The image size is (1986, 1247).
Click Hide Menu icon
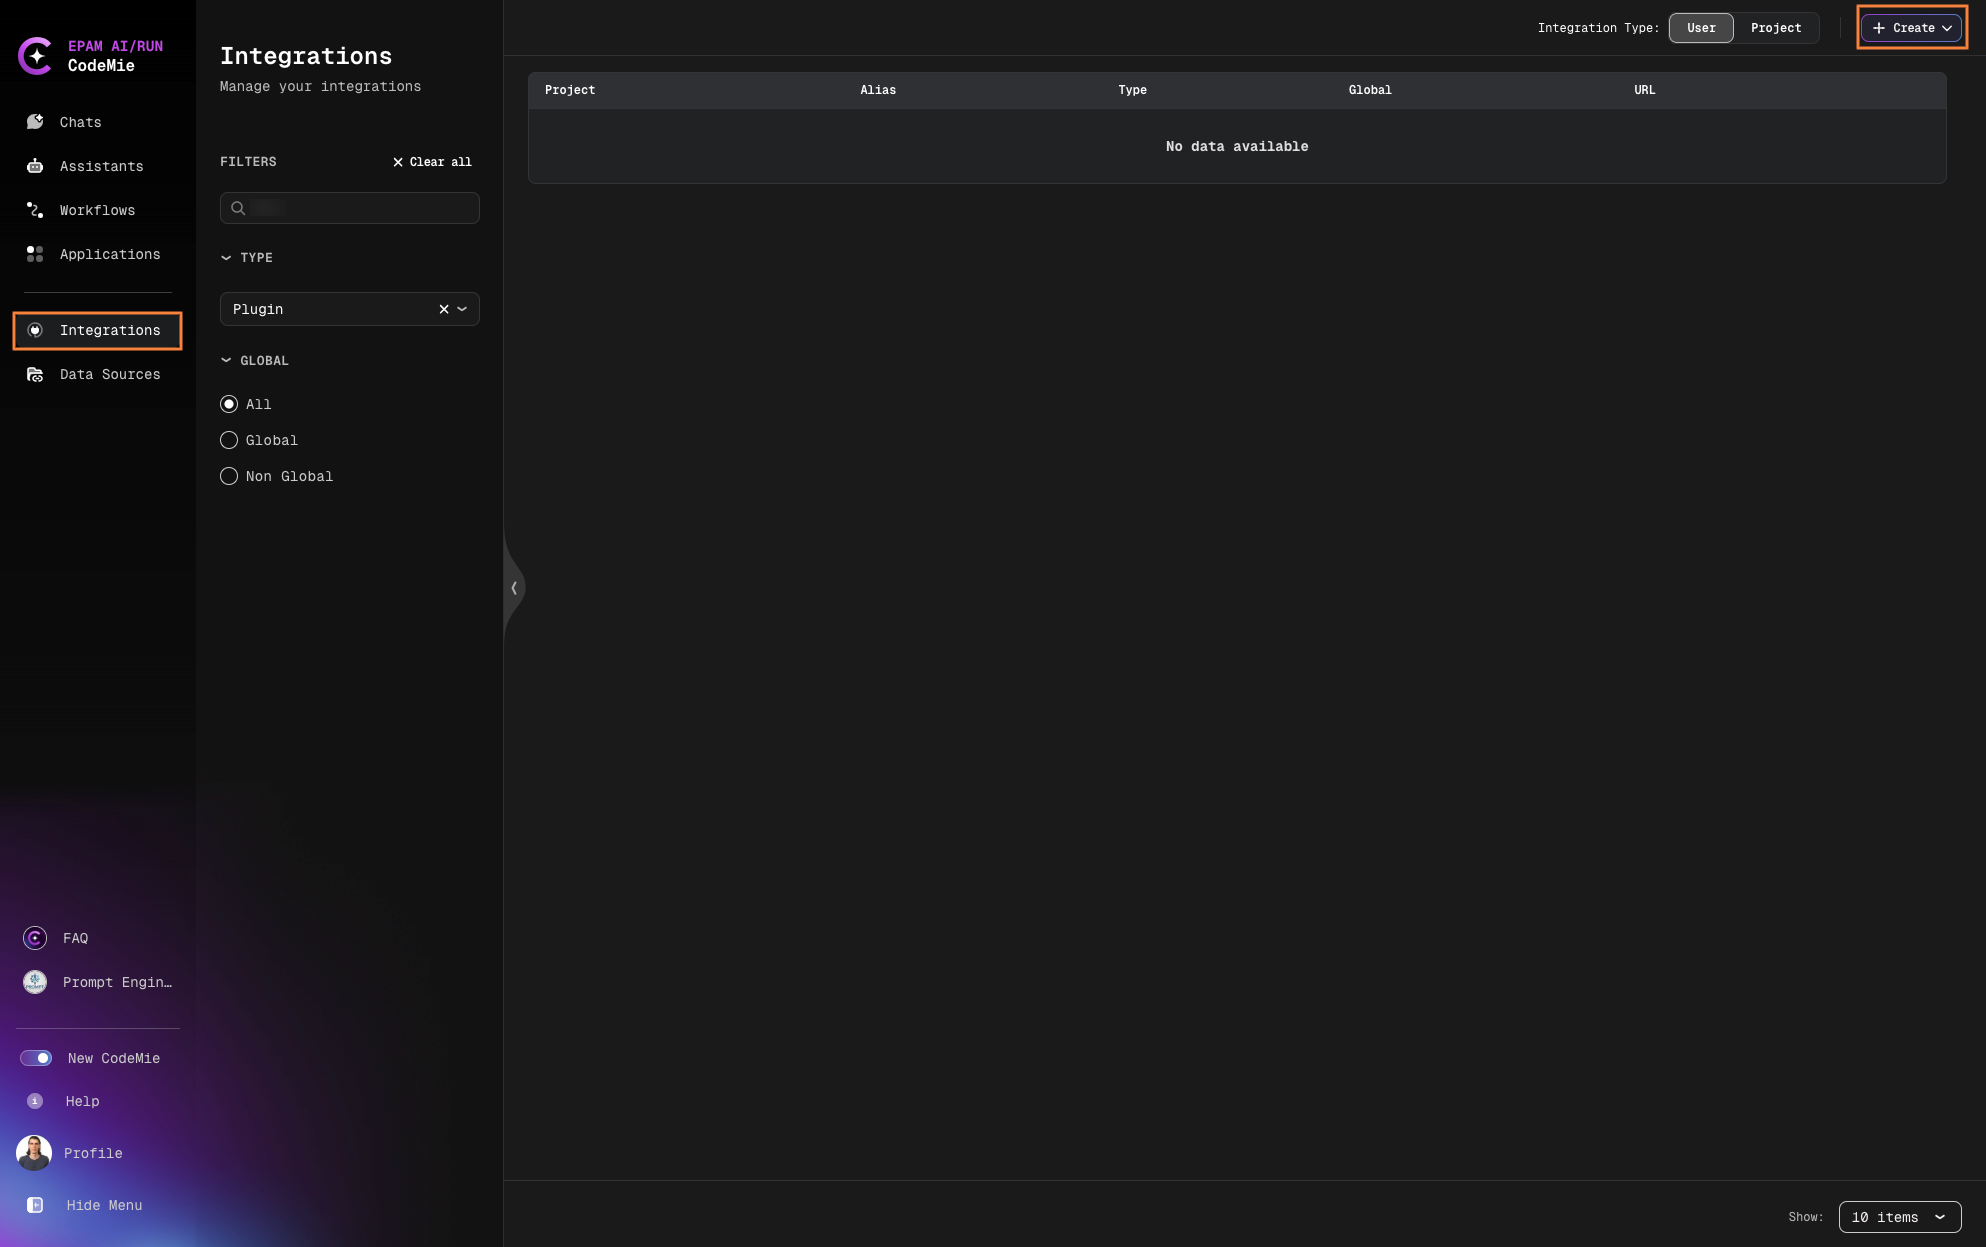tap(35, 1205)
